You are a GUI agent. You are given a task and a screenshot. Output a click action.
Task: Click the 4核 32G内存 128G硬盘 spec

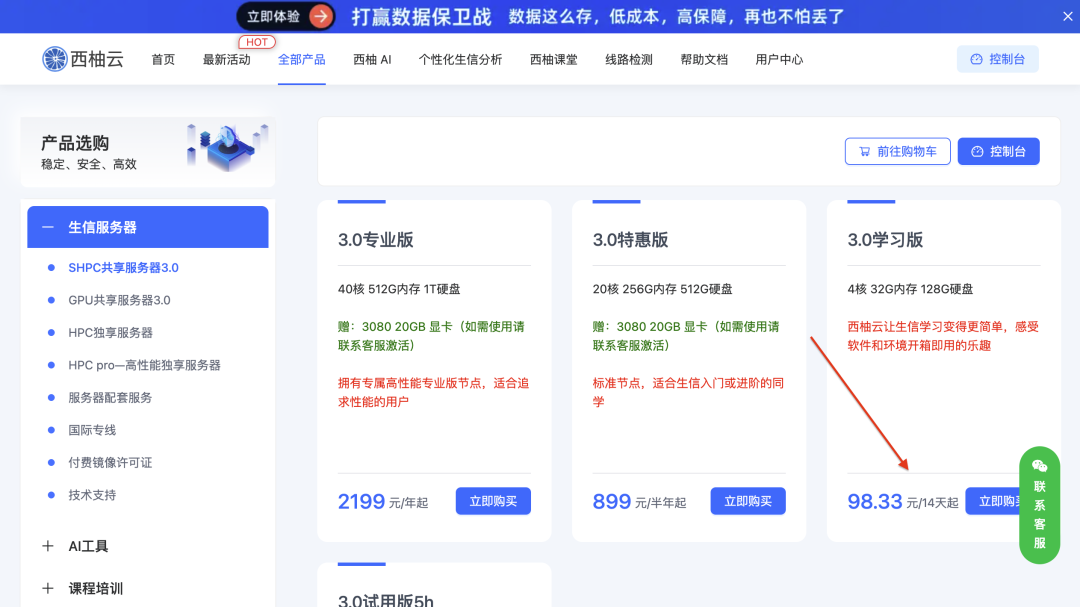[x=910, y=289]
